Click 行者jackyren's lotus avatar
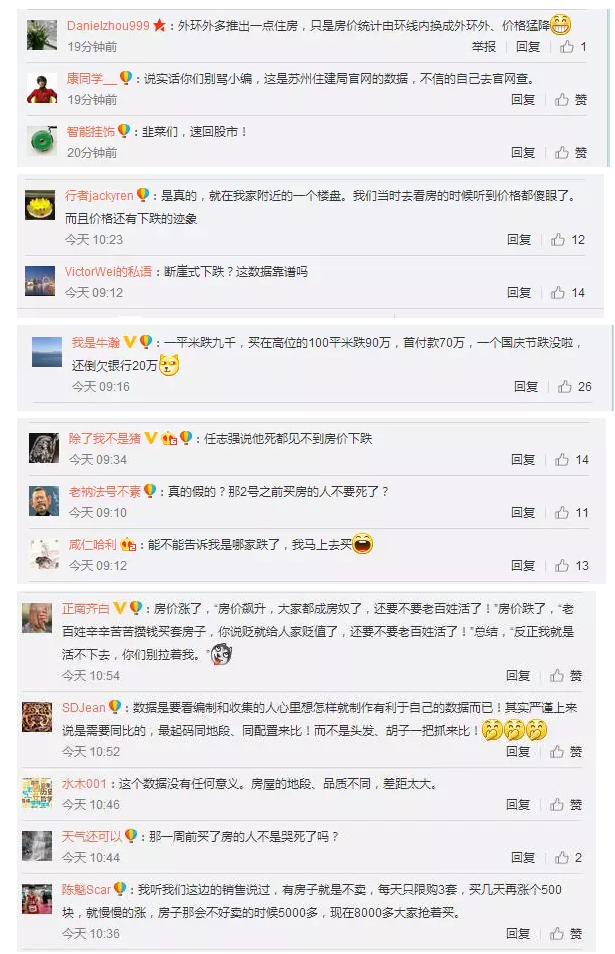The image size is (615, 954). pyautogui.click(x=40, y=204)
